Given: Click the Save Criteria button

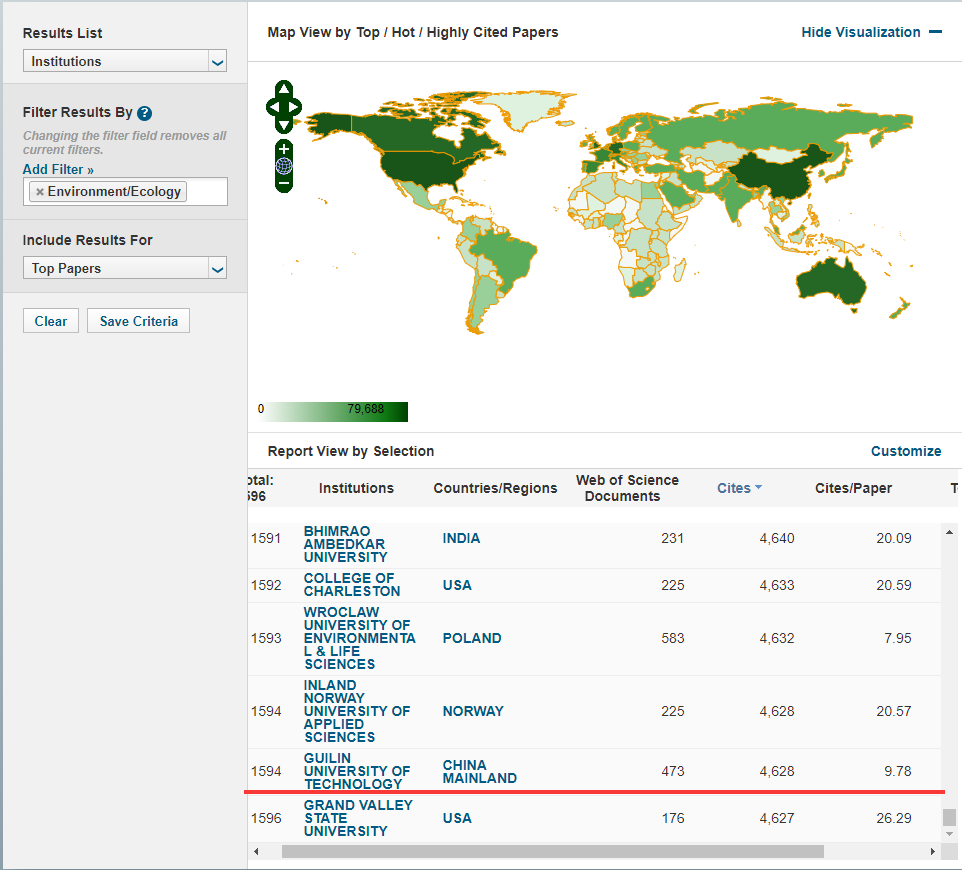Looking at the screenshot, I should [138, 321].
